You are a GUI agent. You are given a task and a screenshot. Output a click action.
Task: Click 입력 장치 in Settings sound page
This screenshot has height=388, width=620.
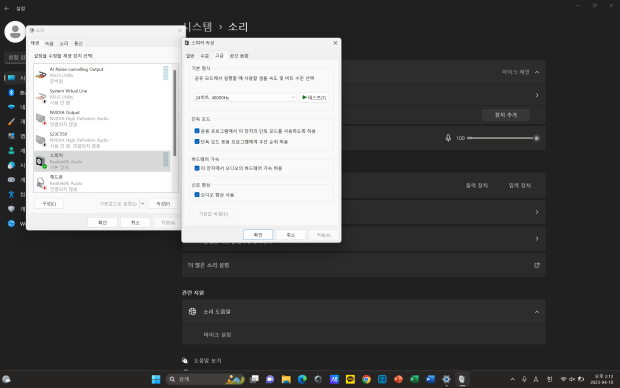[520, 185]
